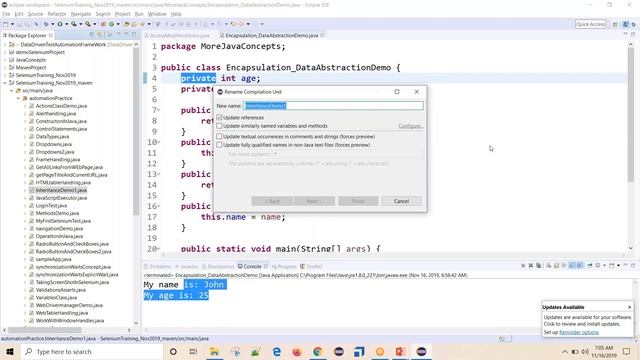Select ActionsClassDemo.java in Package Explorer
This screenshot has width=640, height=360.
[x=61, y=106]
